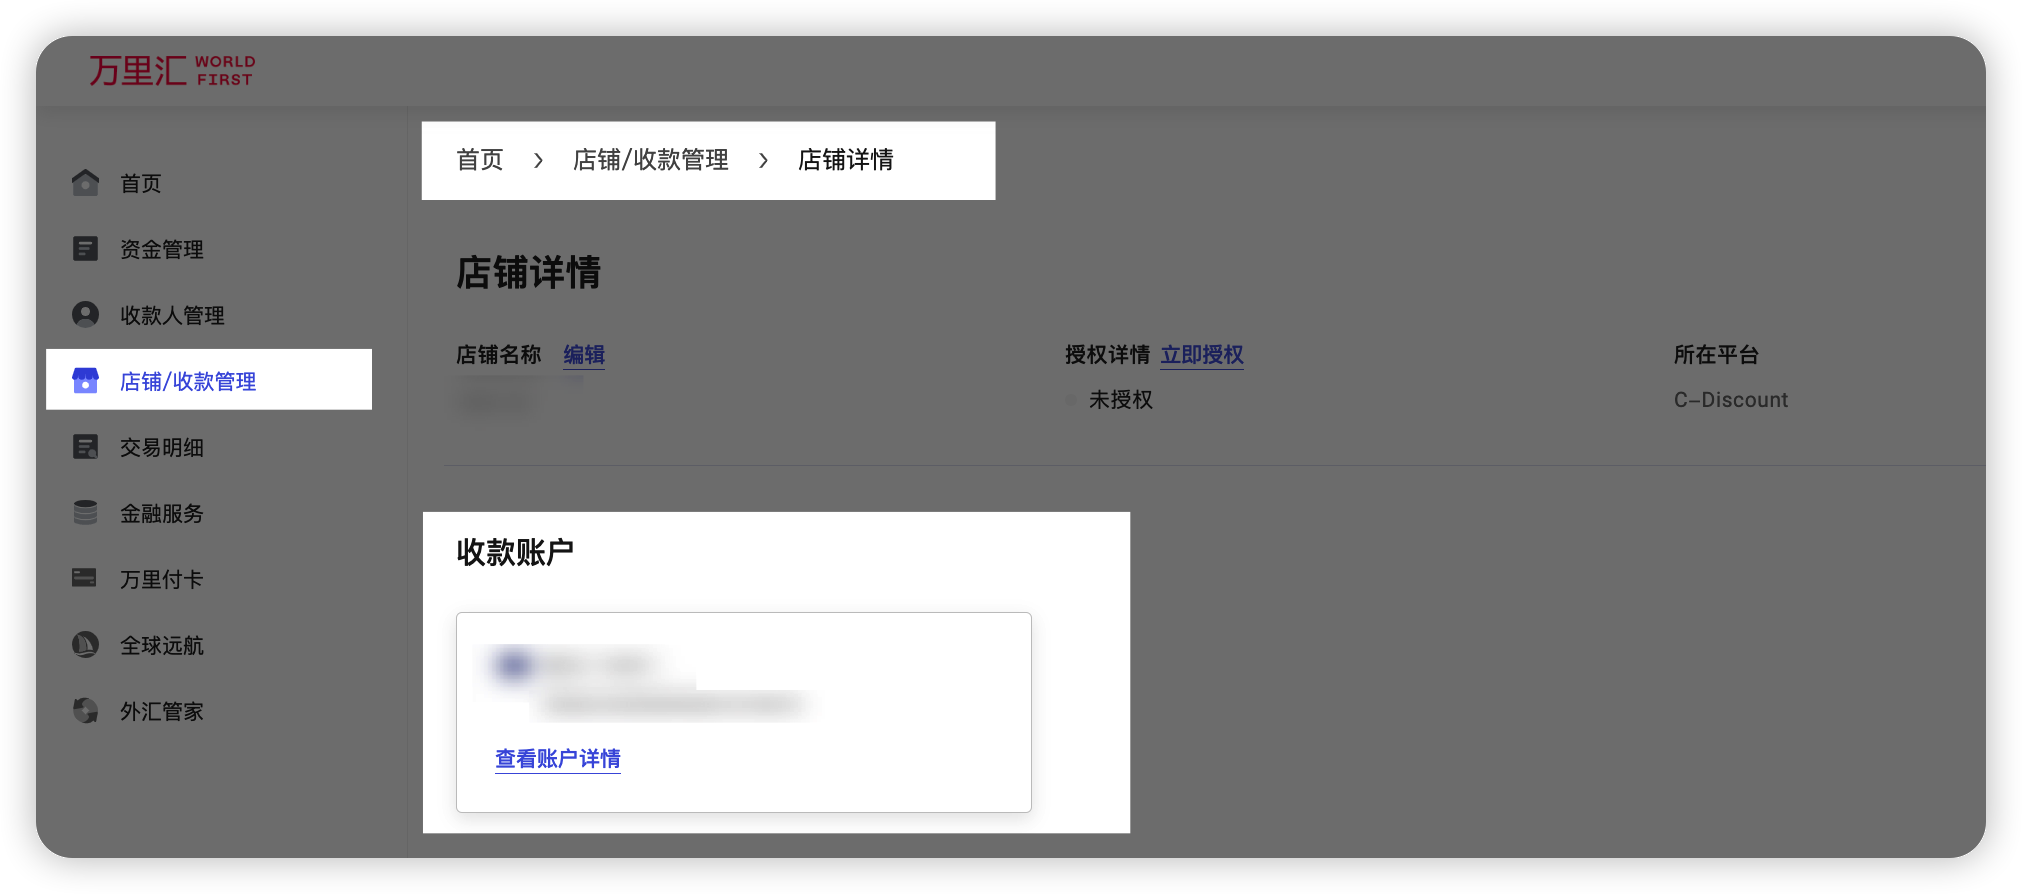The height and width of the screenshot is (894, 2022).
Task: Click the 收款人管理 person icon
Action: point(86,315)
